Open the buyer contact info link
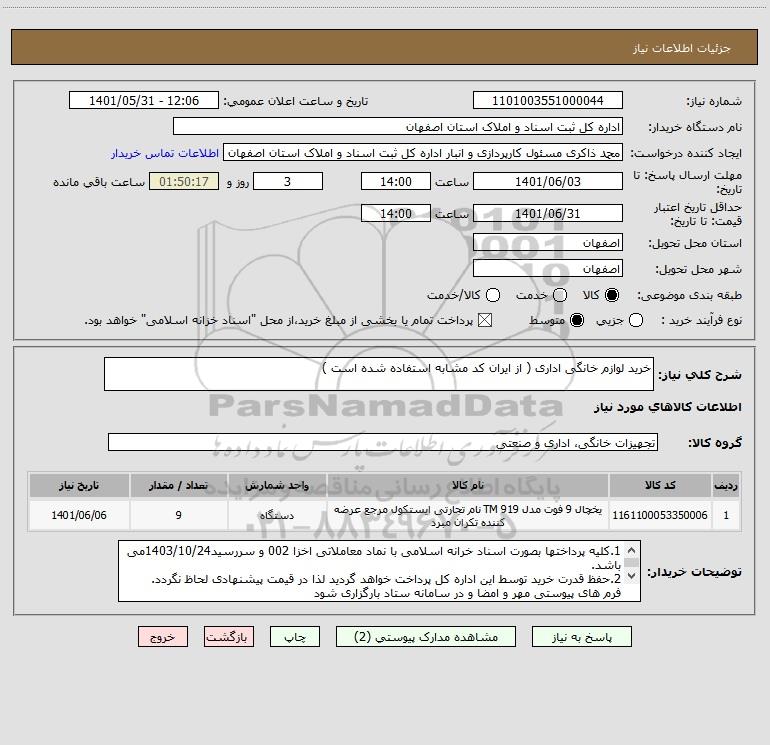This screenshot has width=770, height=745. click(165, 153)
